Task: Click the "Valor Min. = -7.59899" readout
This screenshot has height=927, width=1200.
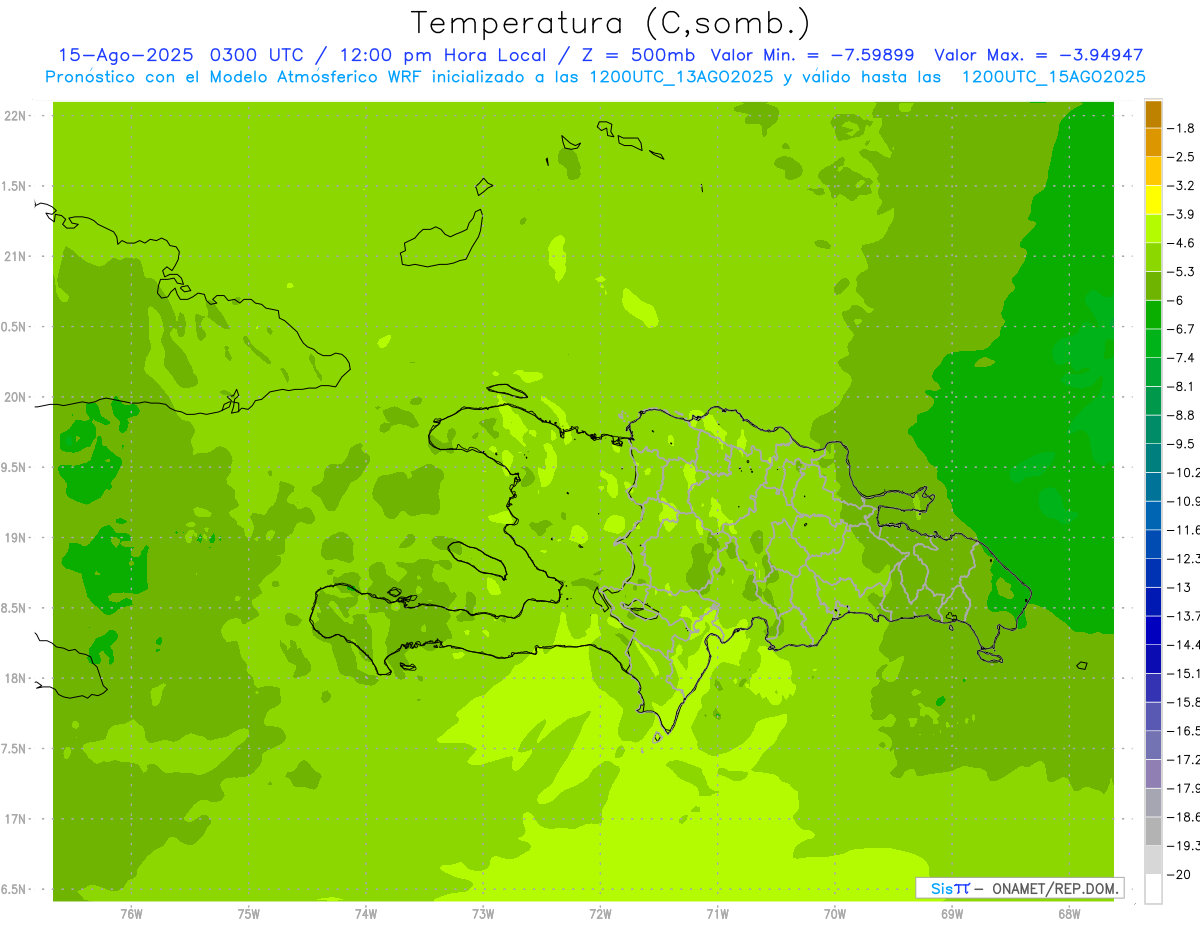Action: 812,55
